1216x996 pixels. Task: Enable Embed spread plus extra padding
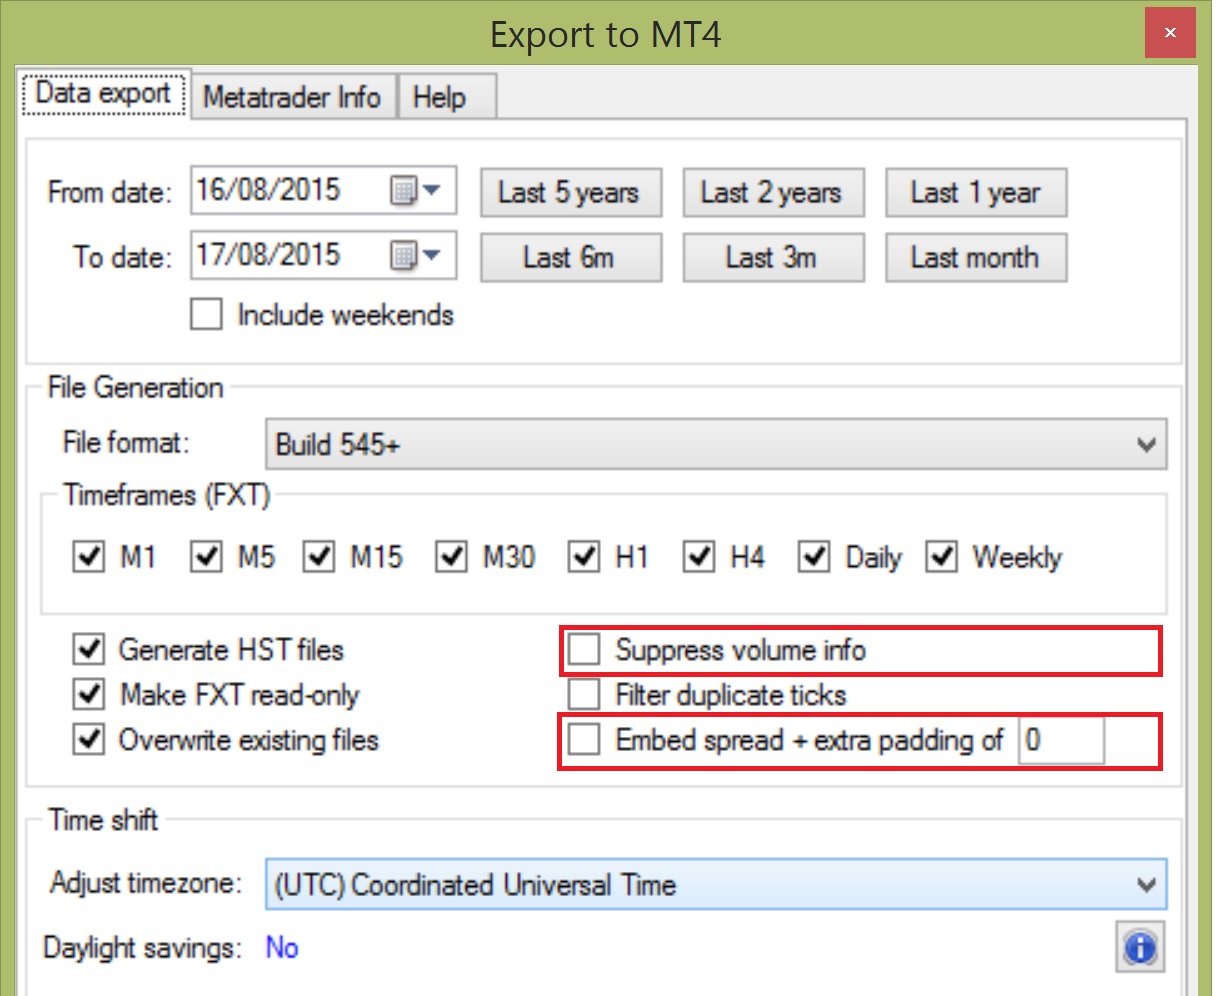(584, 739)
